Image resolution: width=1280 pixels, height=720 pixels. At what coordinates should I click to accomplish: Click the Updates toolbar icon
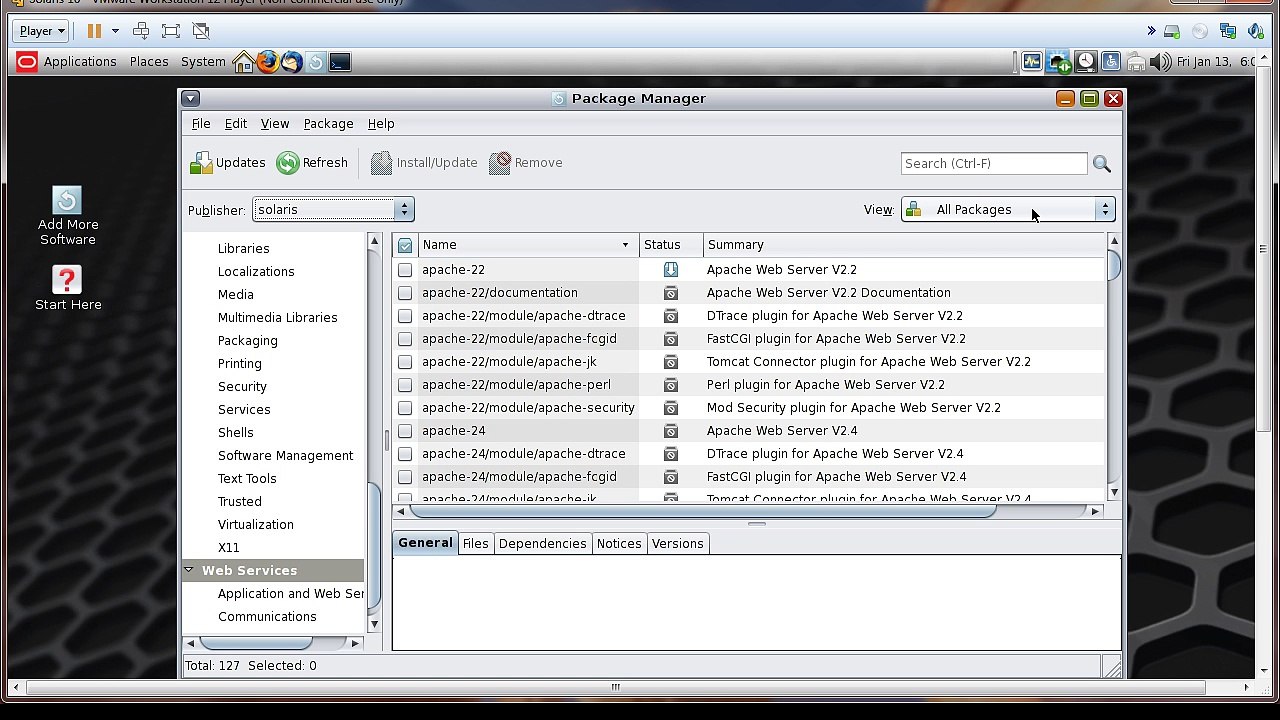[201, 163]
